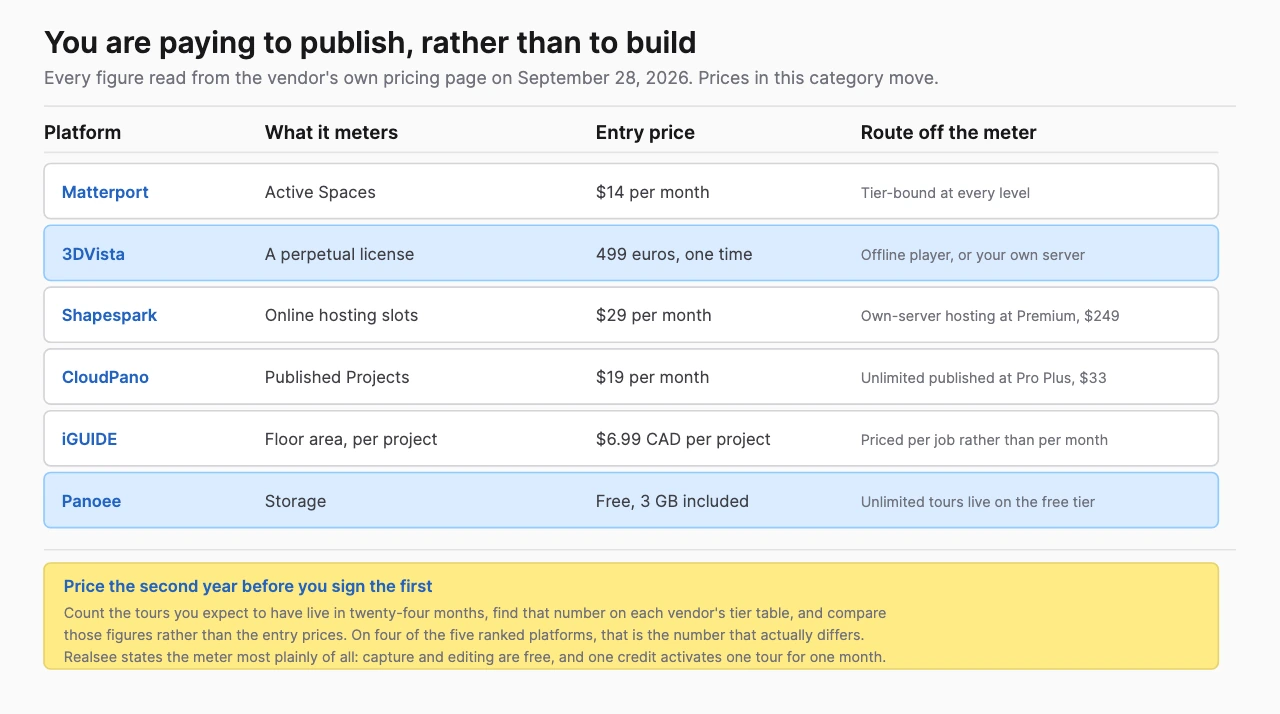Click the subtitle dated September 28, 2026
The height and width of the screenshot is (714, 1280).
pyautogui.click(x=491, y=78)
